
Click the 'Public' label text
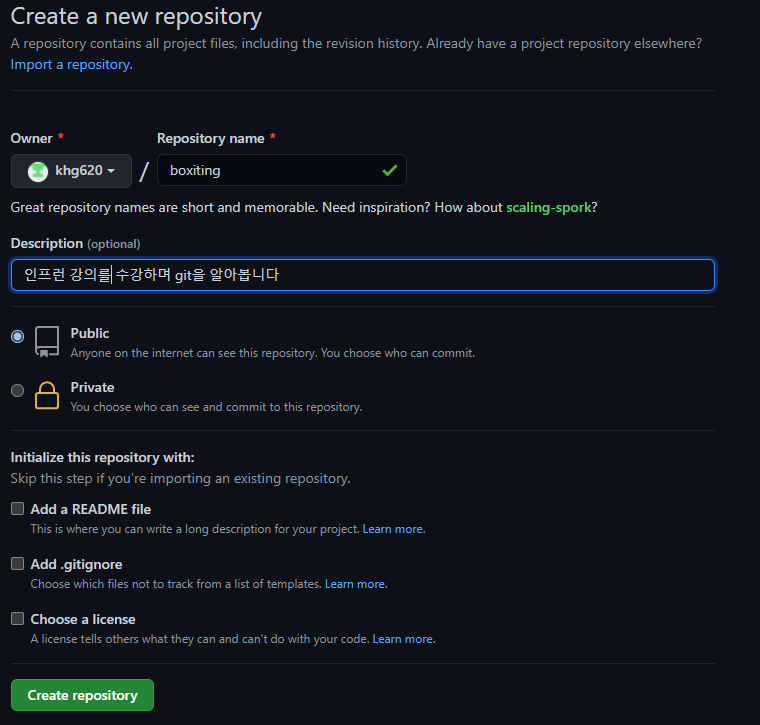(90, 333)
